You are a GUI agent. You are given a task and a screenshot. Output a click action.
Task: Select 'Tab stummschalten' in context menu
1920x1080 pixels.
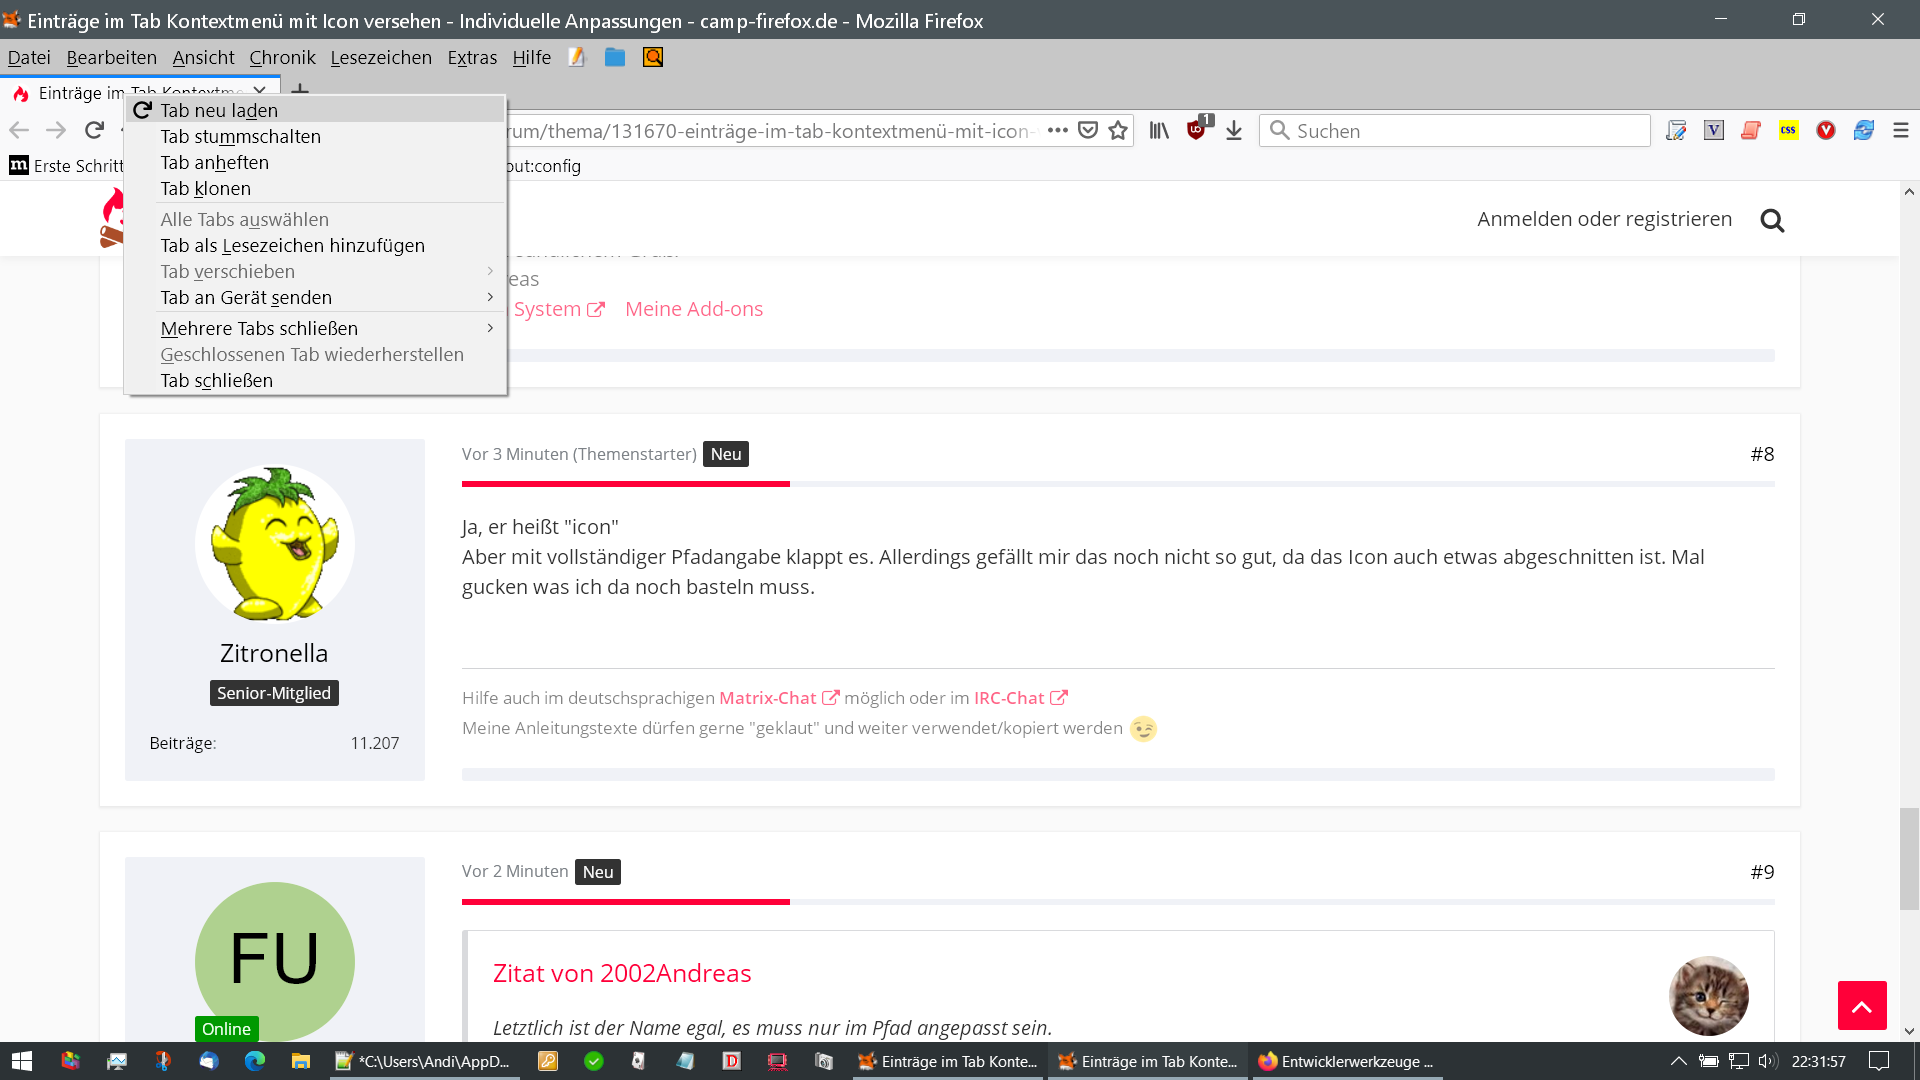coord(241,136)
